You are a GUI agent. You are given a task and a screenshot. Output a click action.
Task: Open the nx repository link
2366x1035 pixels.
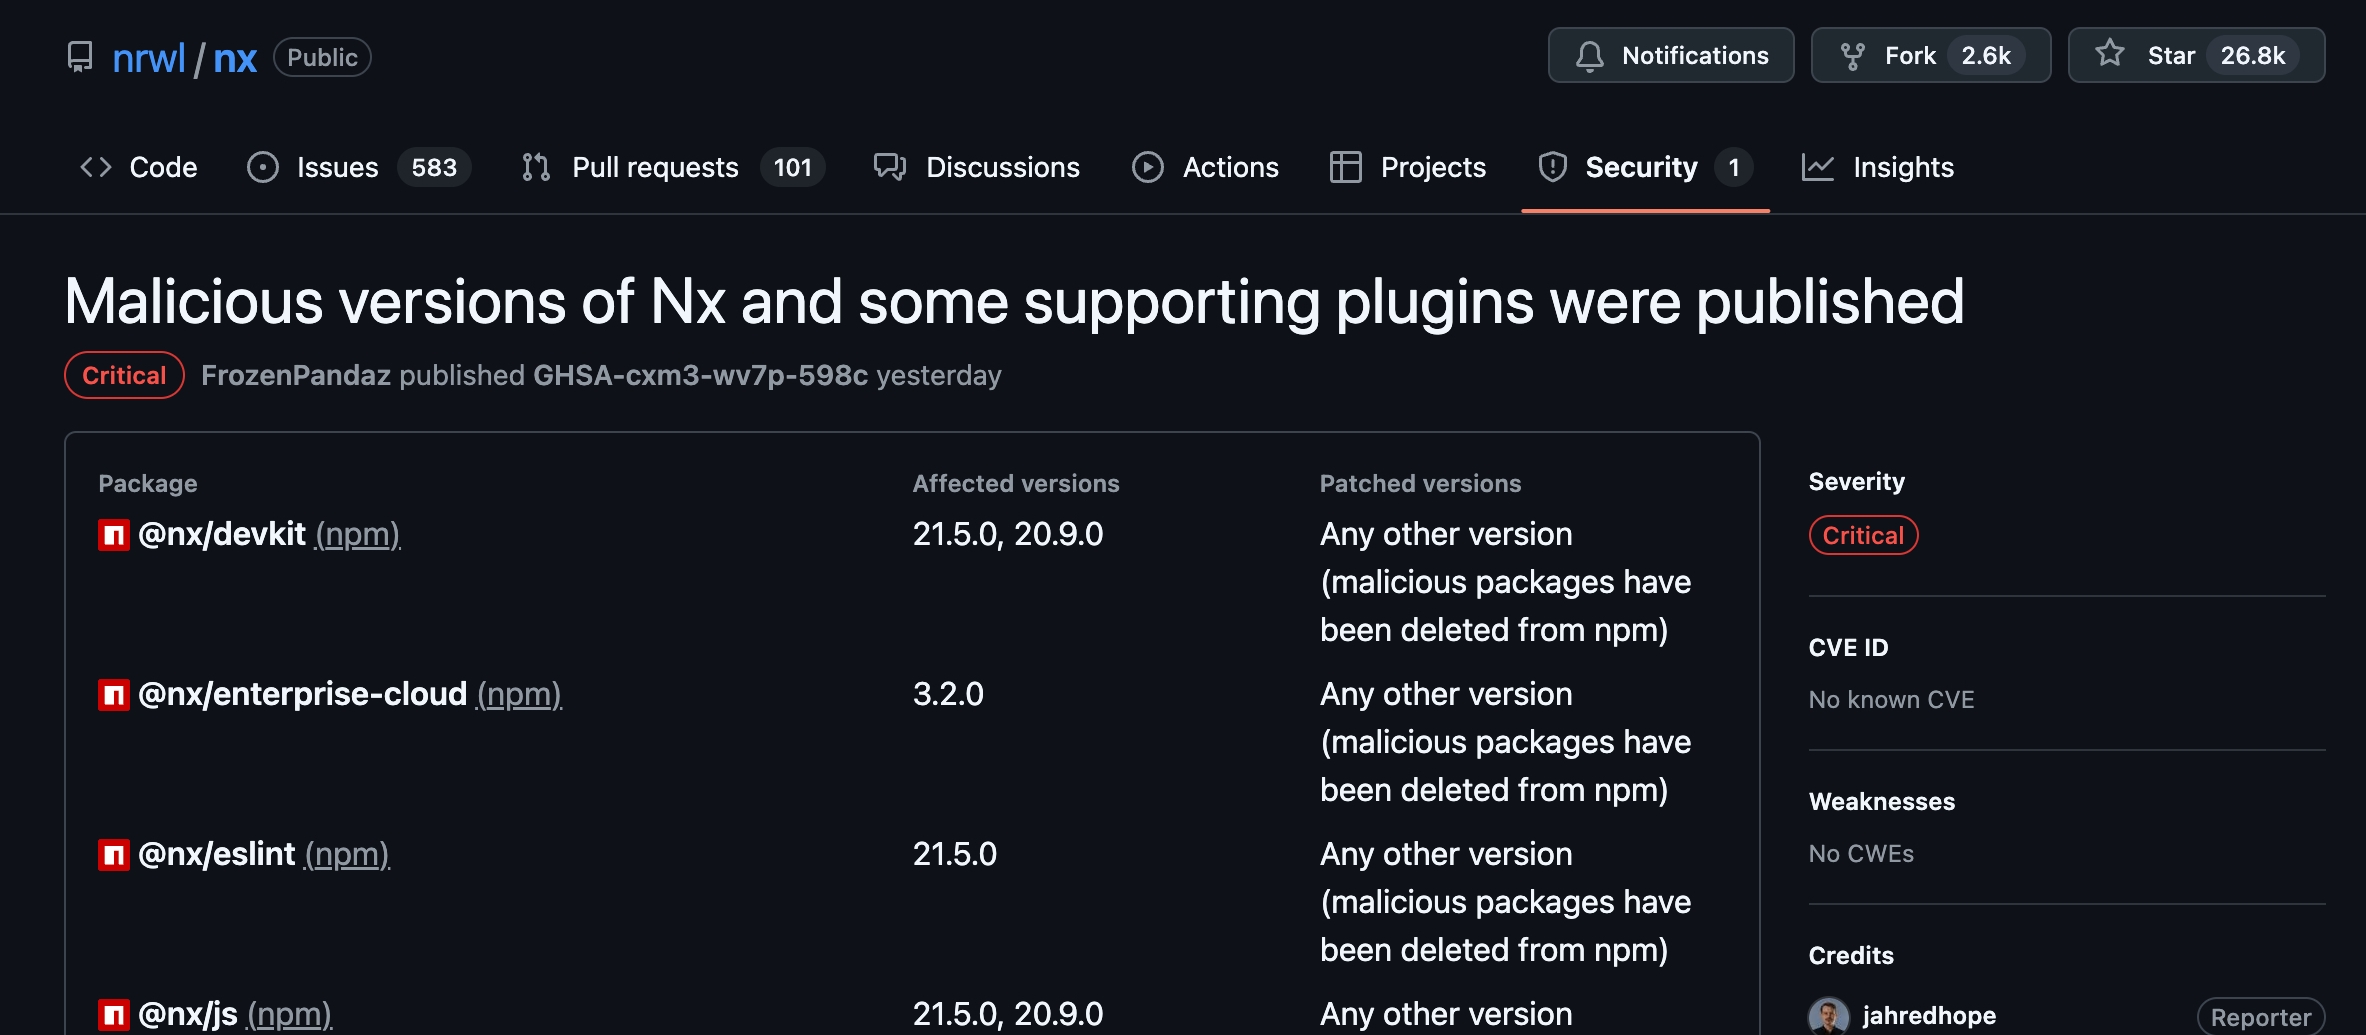(235, 58)
